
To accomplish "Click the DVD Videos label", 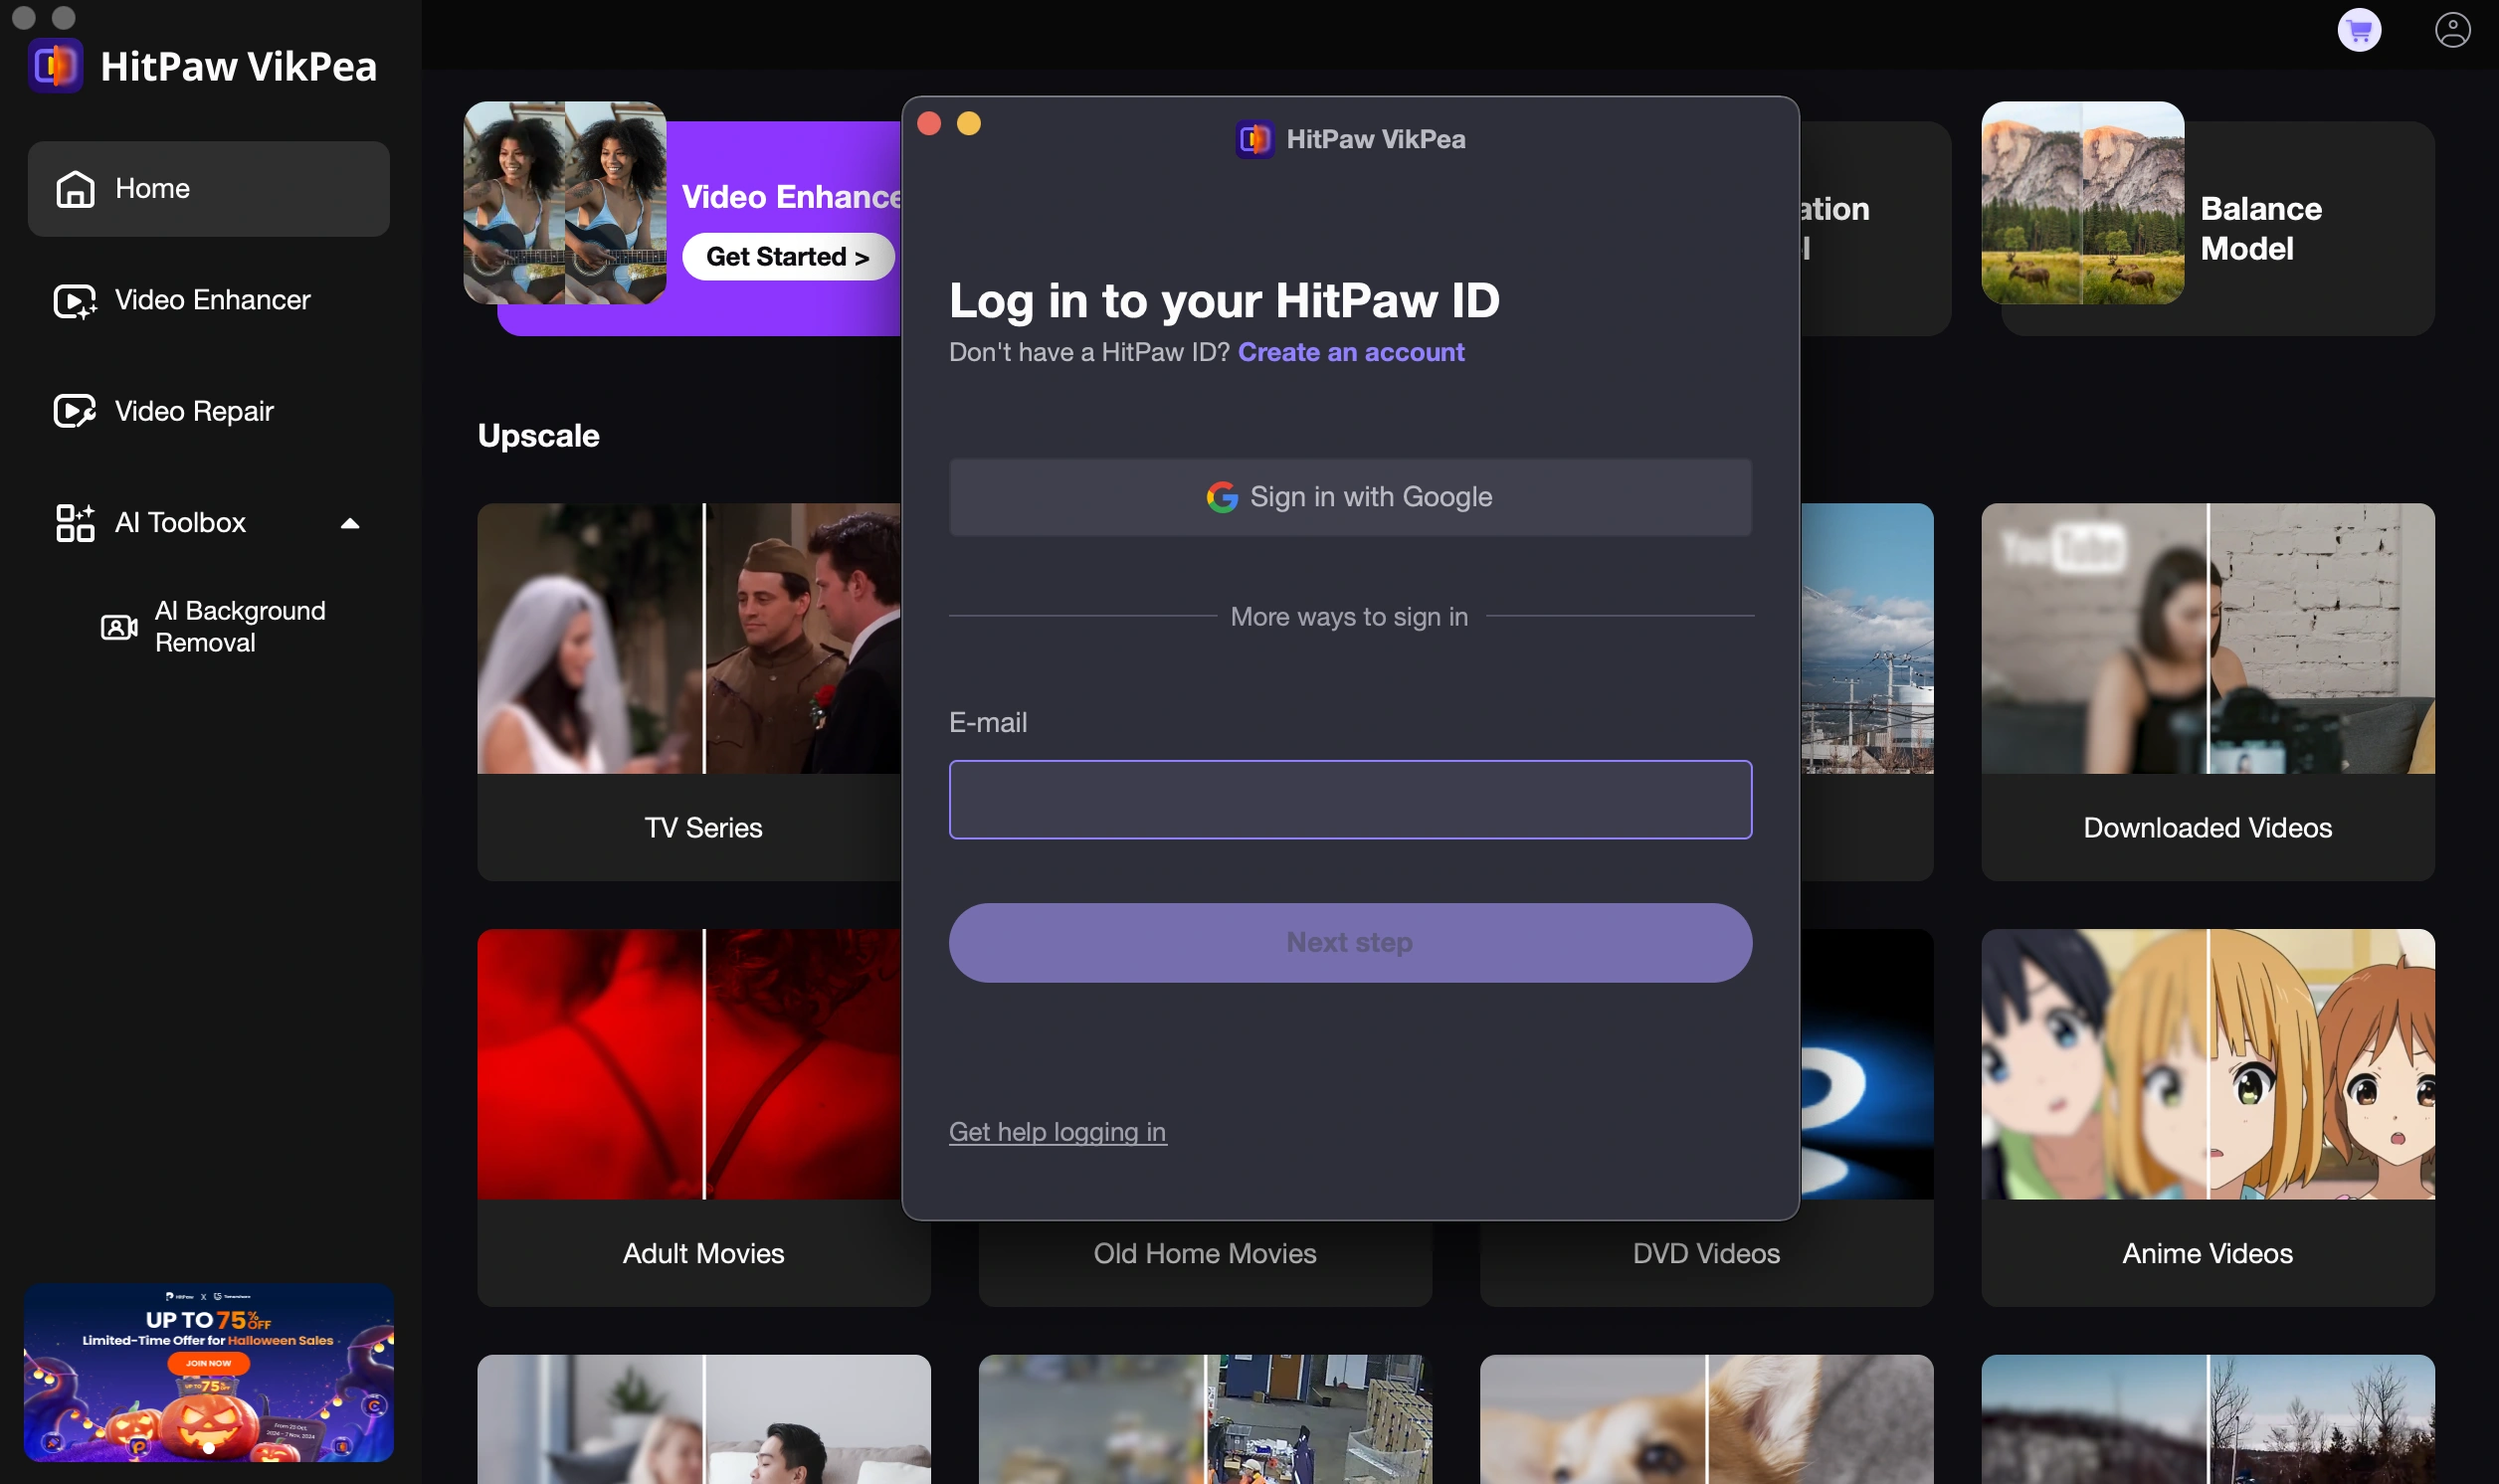I will click(x=1706, y=1254).
